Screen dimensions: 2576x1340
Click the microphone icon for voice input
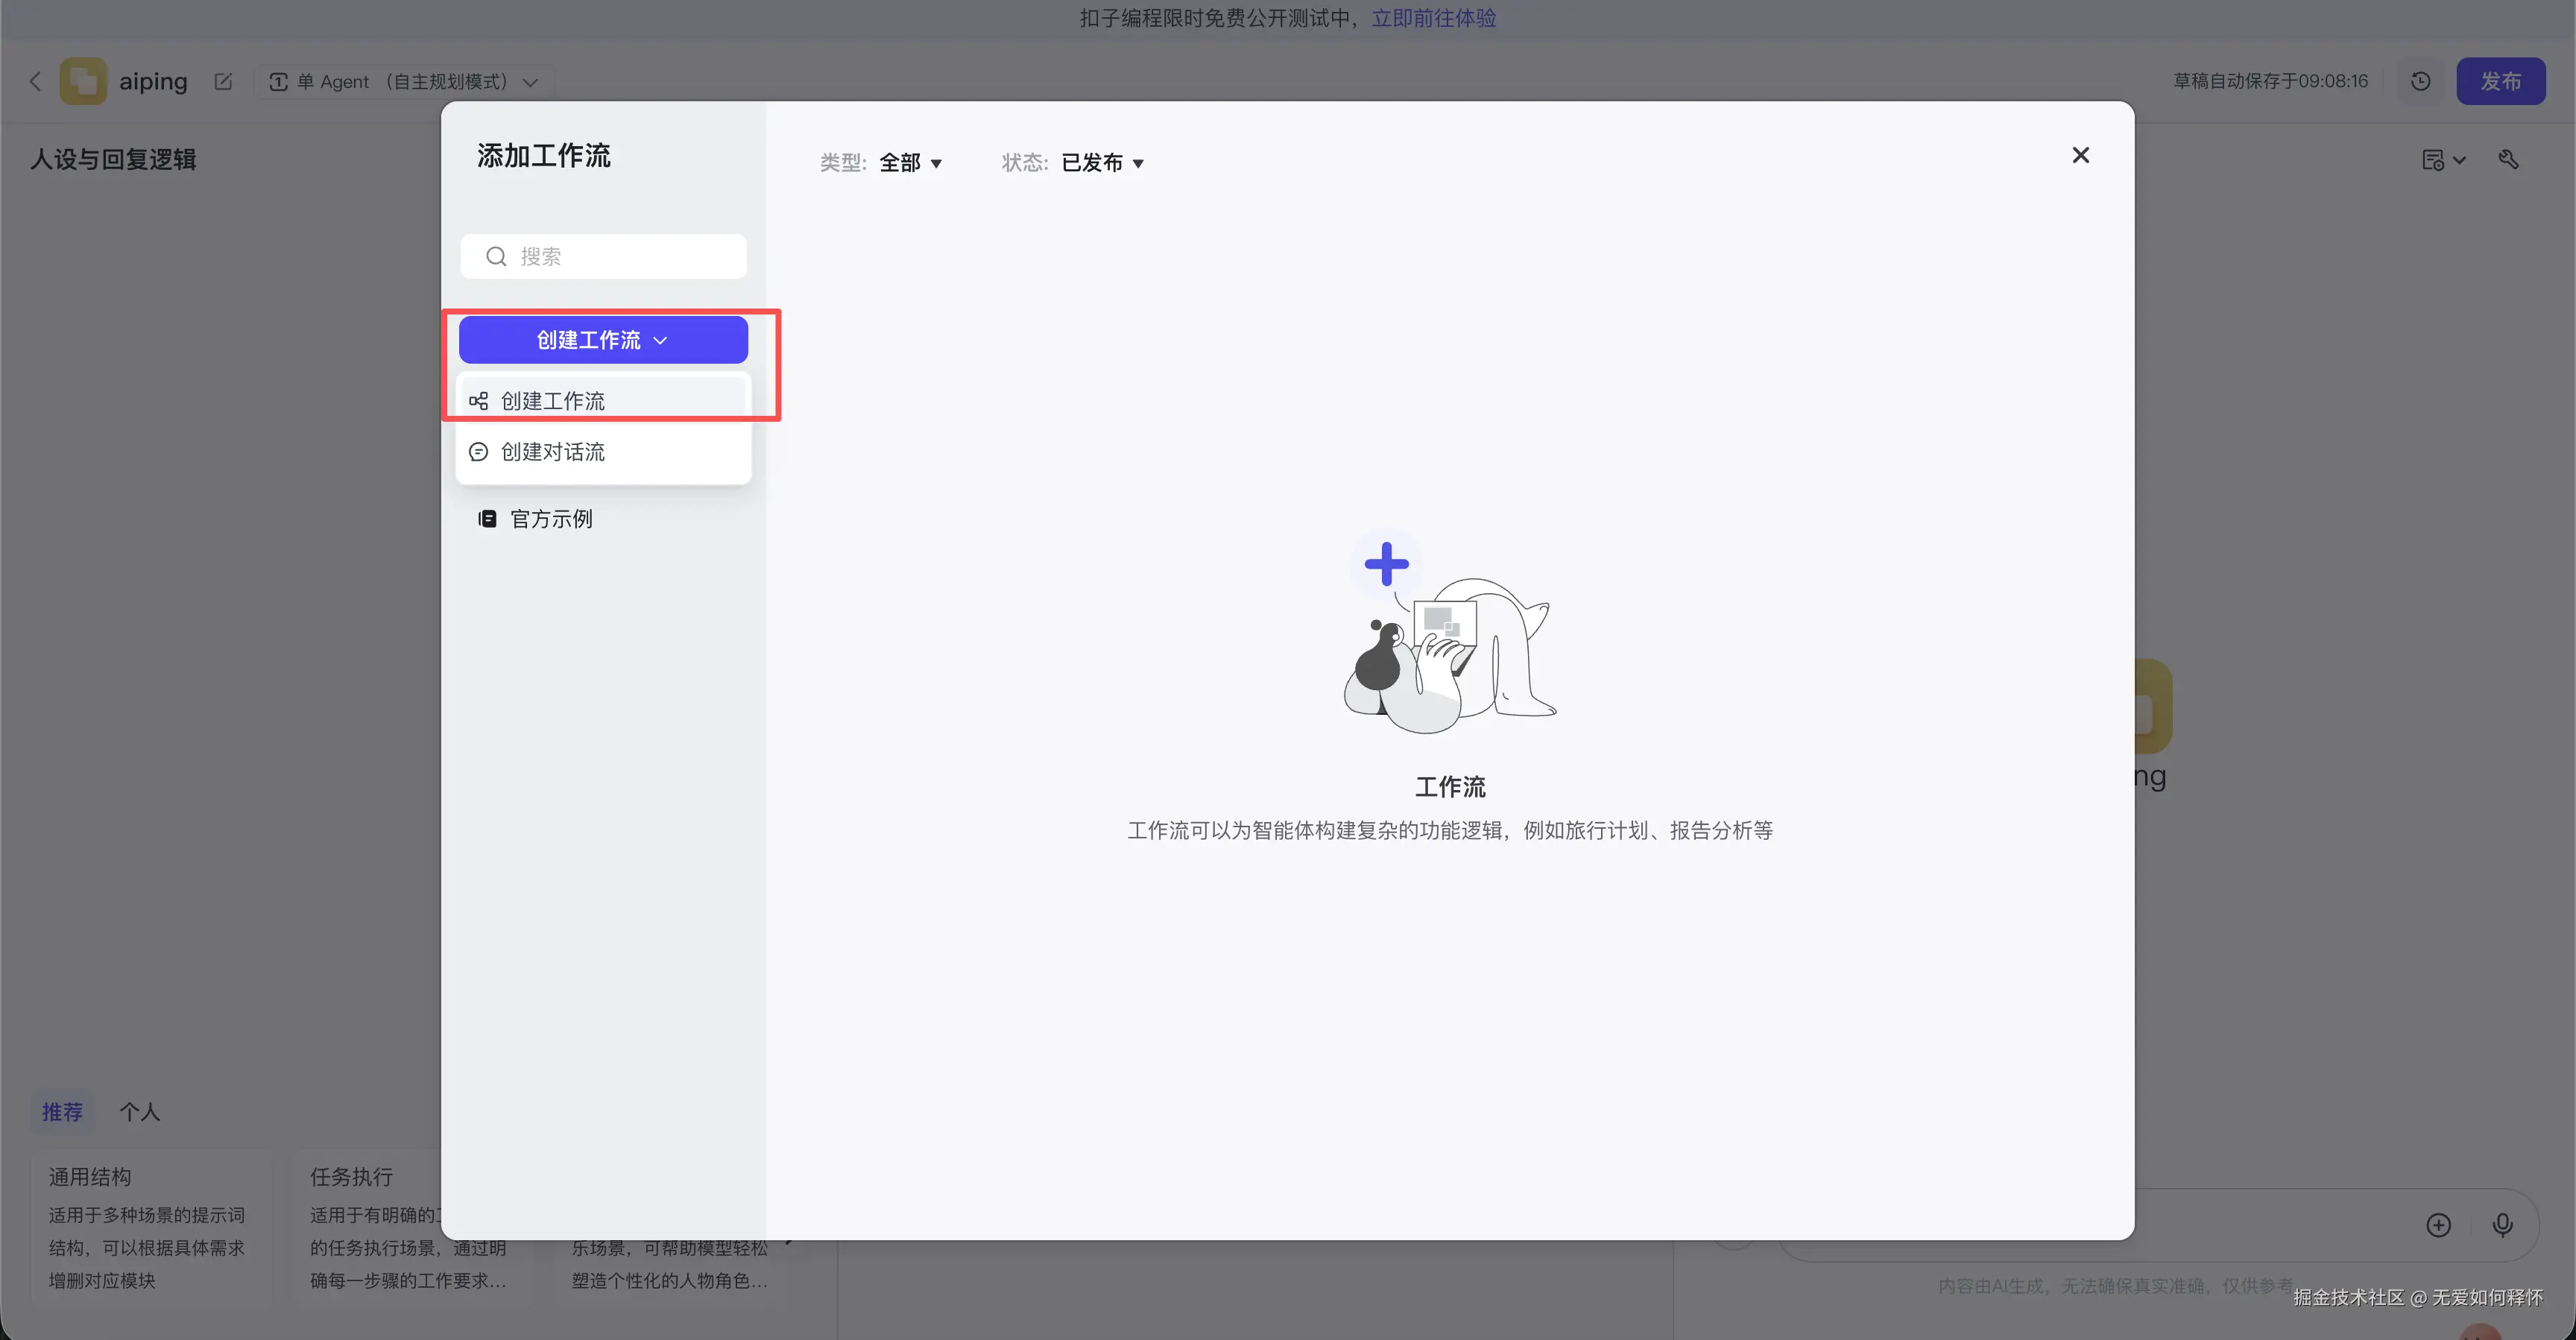[2504, 1224]
